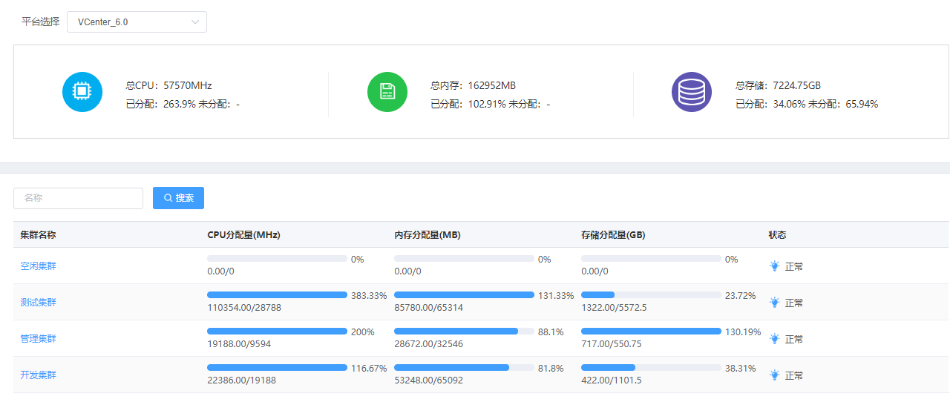Click the CPU分配量(MHz) column header
The width and height of the screenshot is (951, 399).
[244, 235]
